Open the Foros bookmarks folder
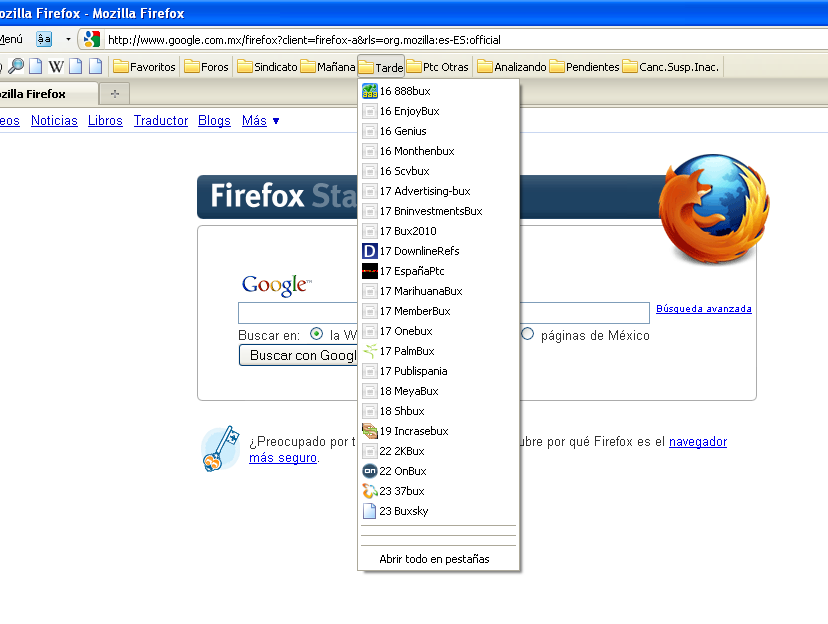Image resolution: width=828 pixels, height=624 pixels. click(206, 67)
